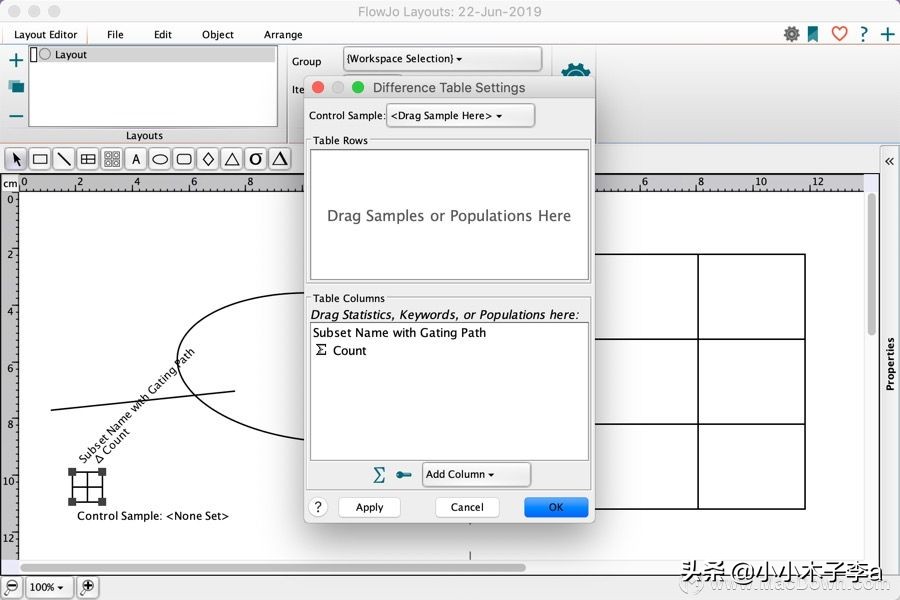Screen dimensions: 900x600
Task: Zoom in with magnifier plus icon
Action: coord(87,587)
